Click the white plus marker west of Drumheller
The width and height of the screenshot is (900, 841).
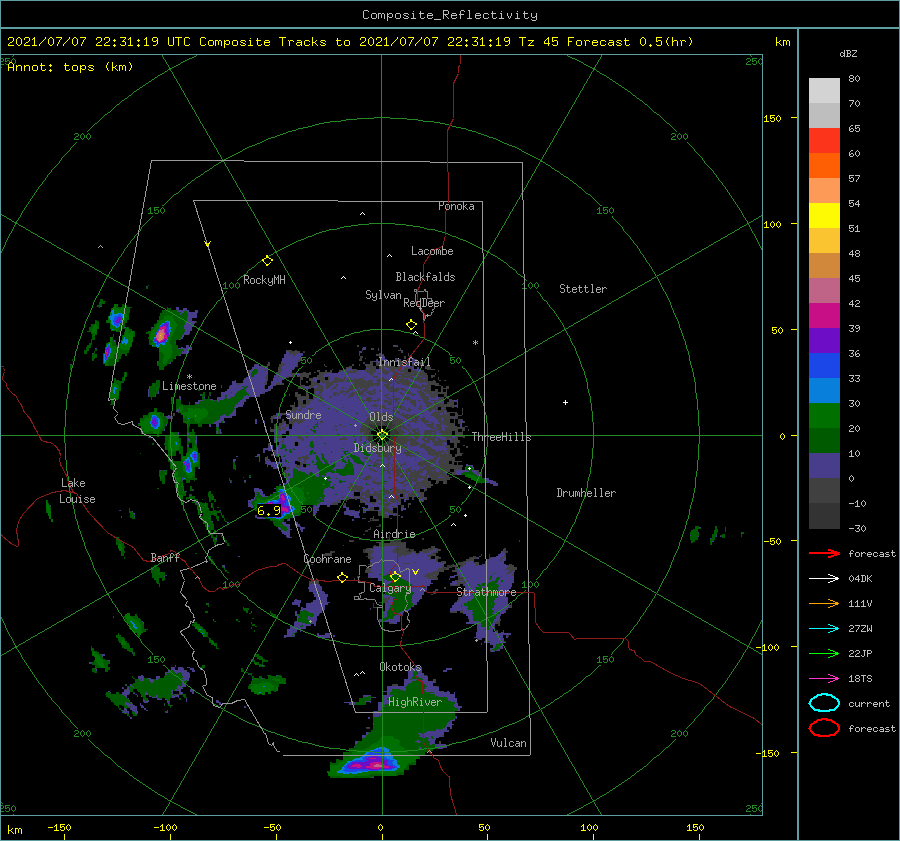[x=565, y=402]
